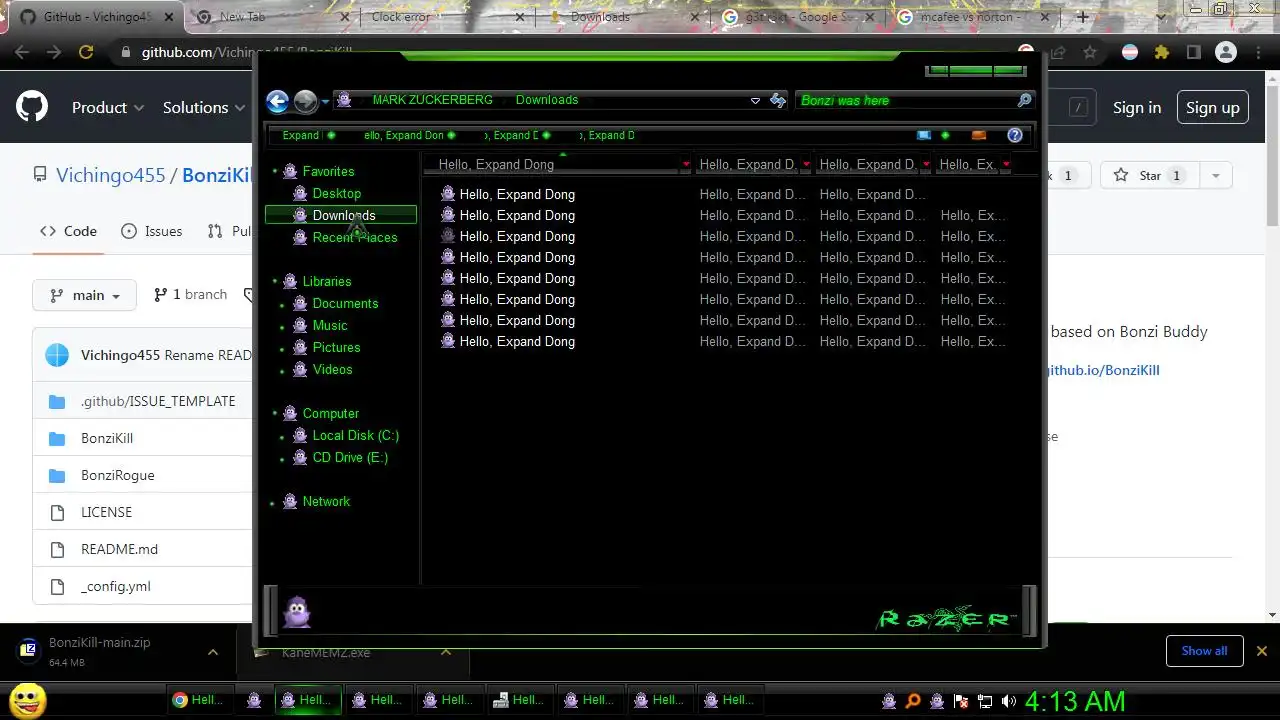Click the Bonzi icon in details pane
The image size is (1280, 720).
[x=297, y=612]
